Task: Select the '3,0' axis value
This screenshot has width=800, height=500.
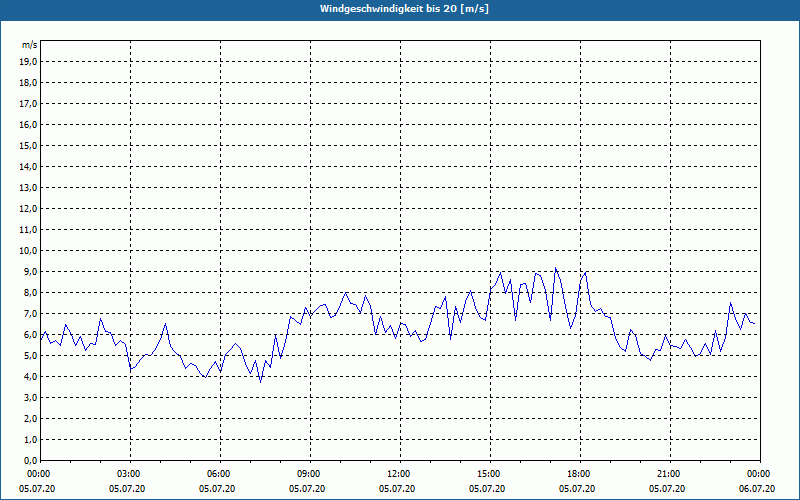Action: click(30, 397)
